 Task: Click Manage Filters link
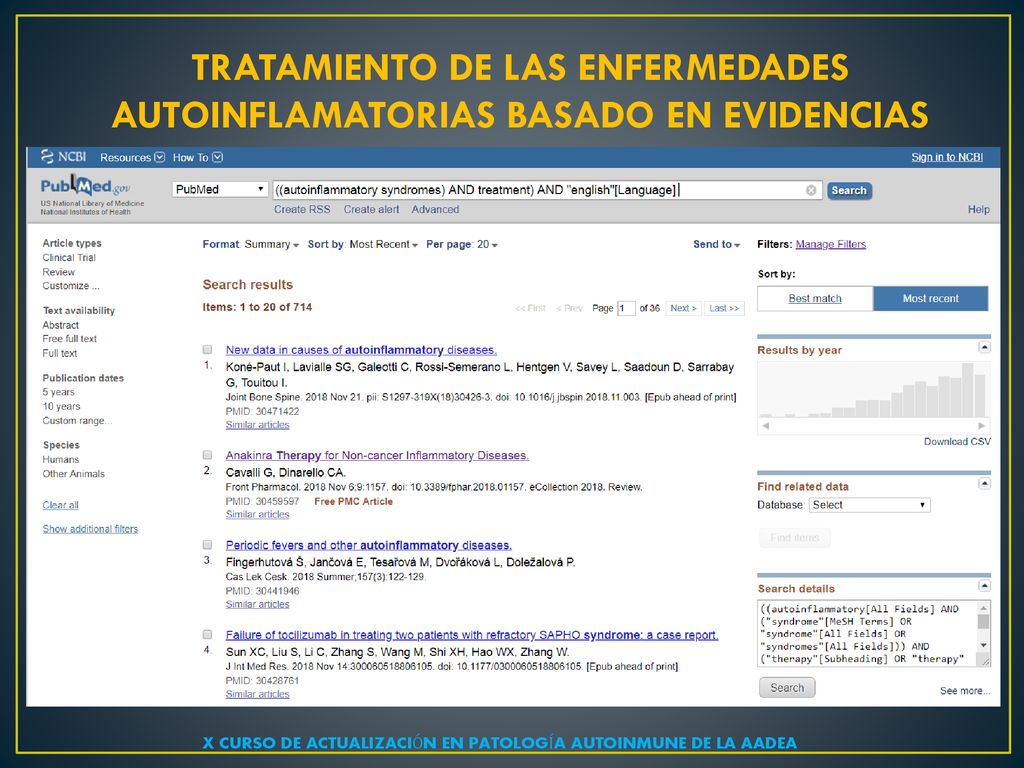[831, 244]
